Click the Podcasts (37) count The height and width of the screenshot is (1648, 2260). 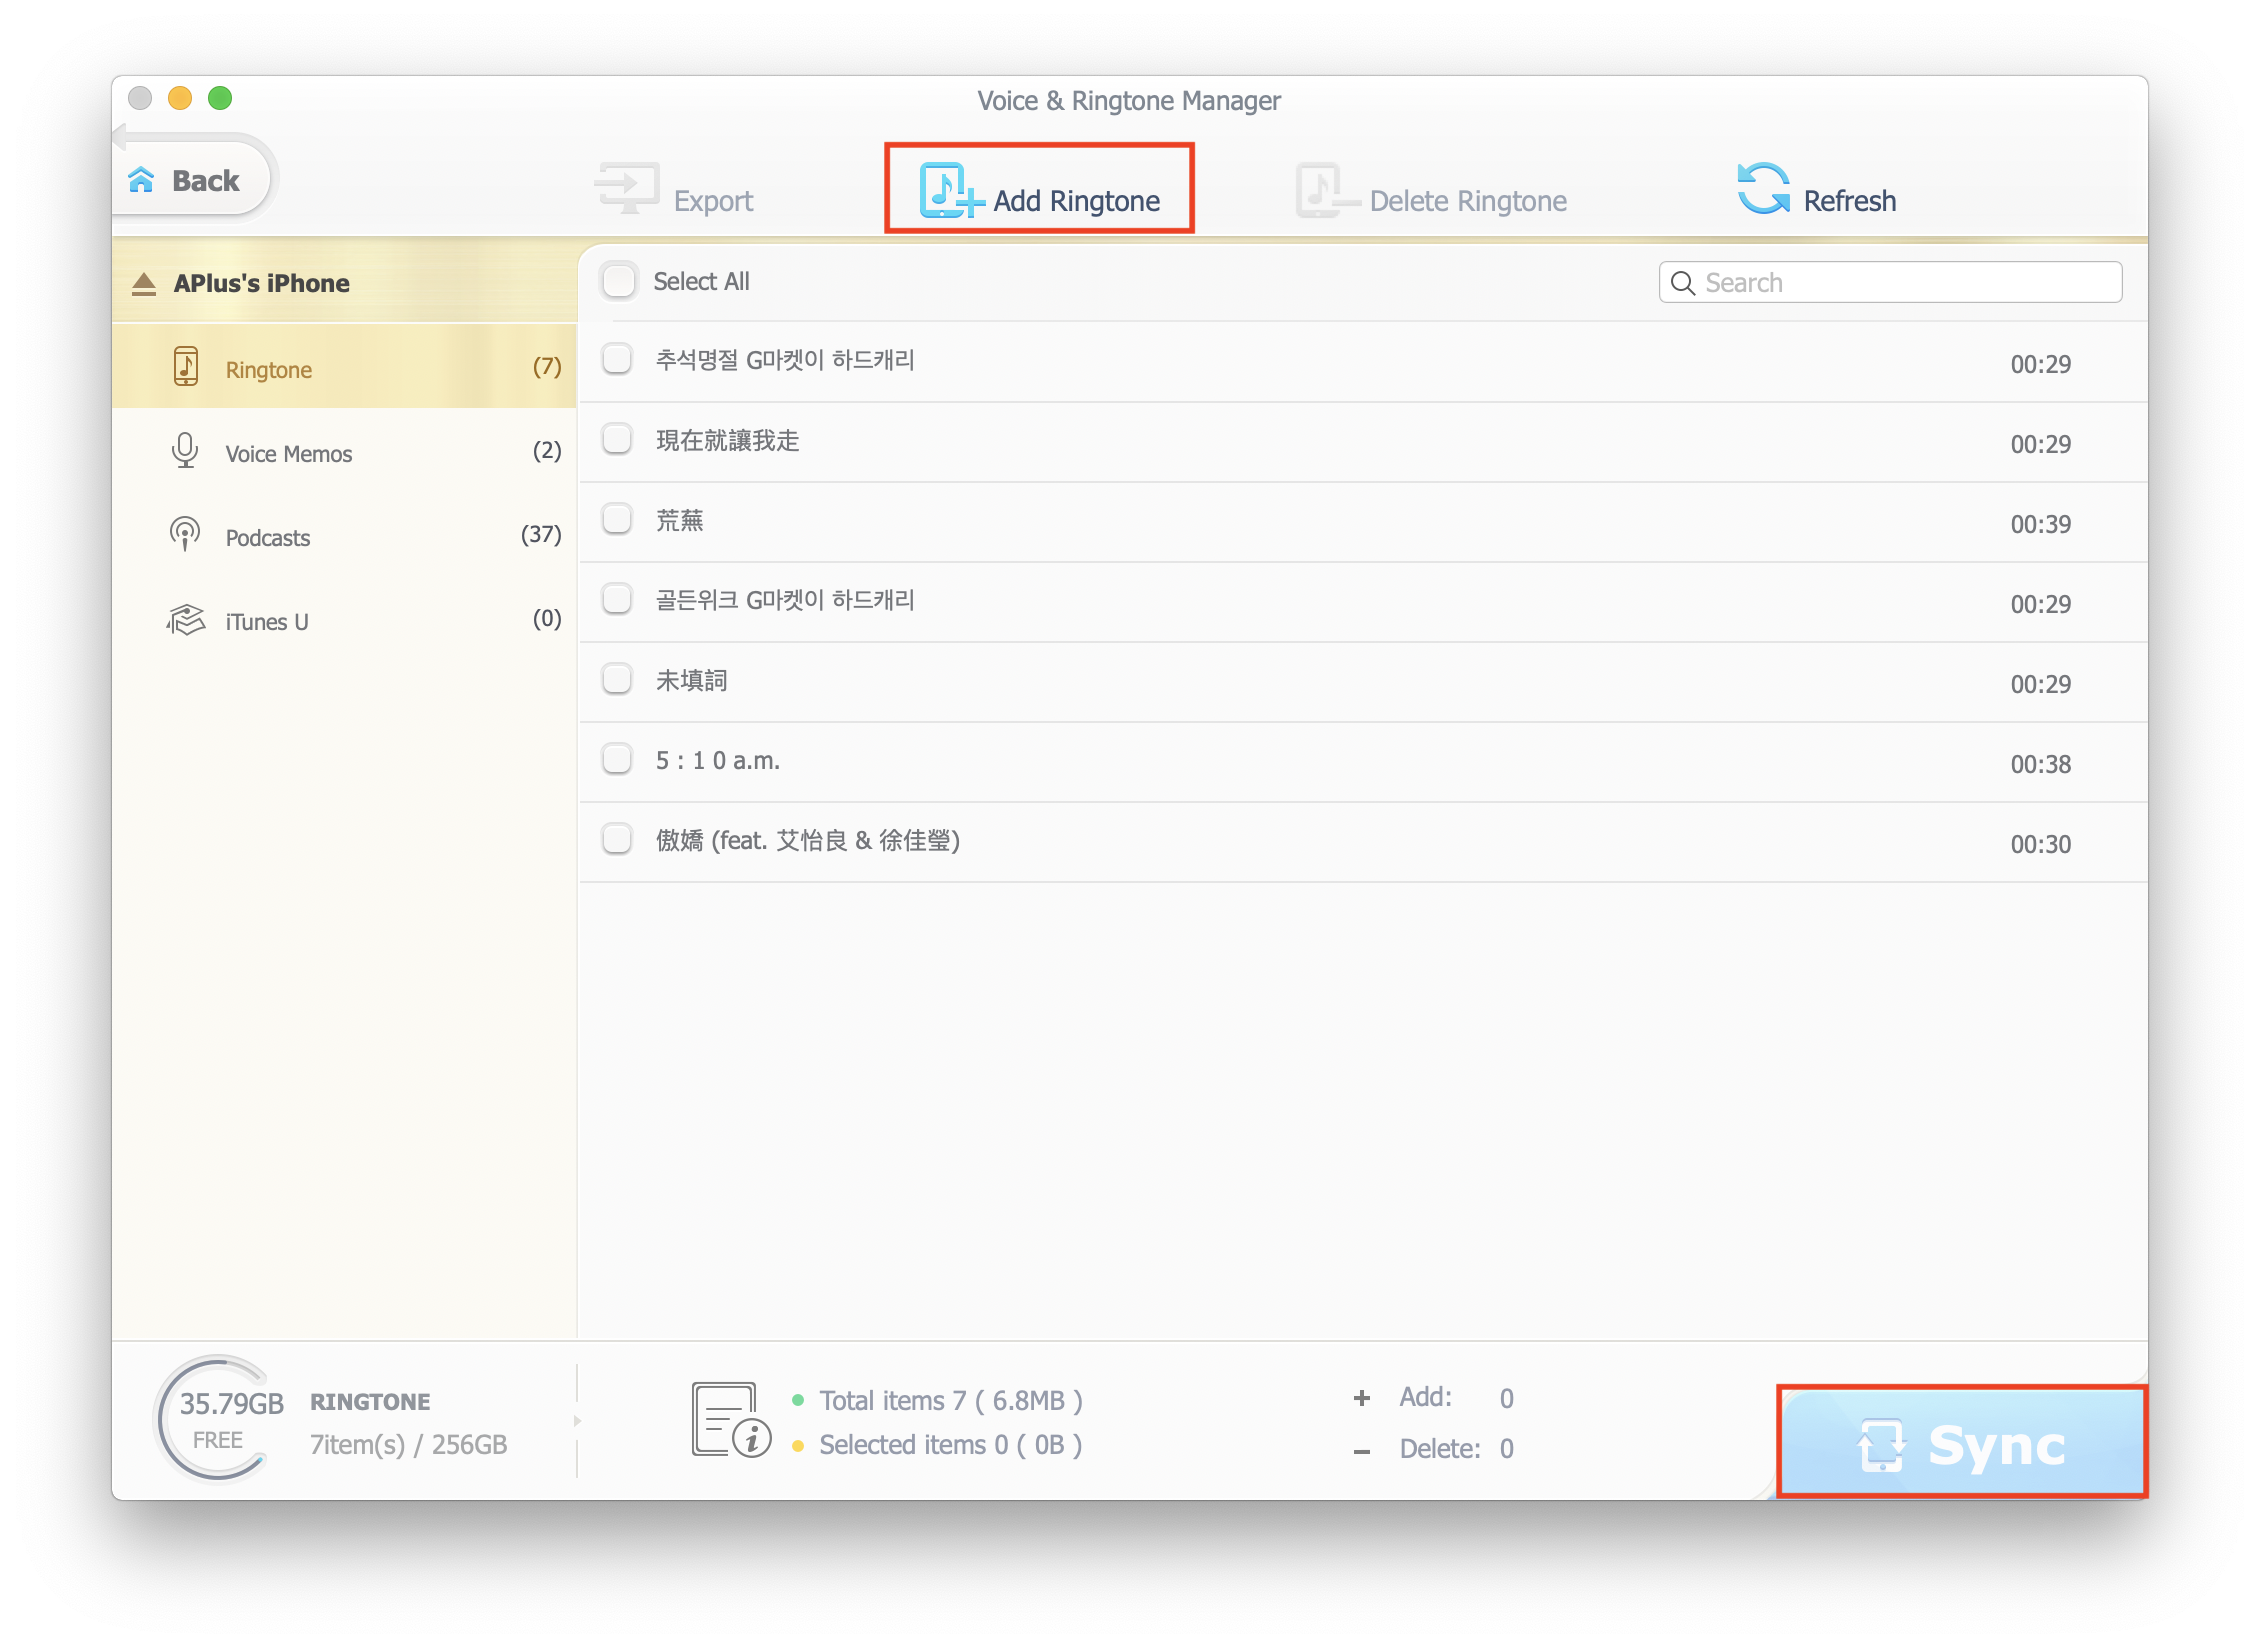(541, 535)
